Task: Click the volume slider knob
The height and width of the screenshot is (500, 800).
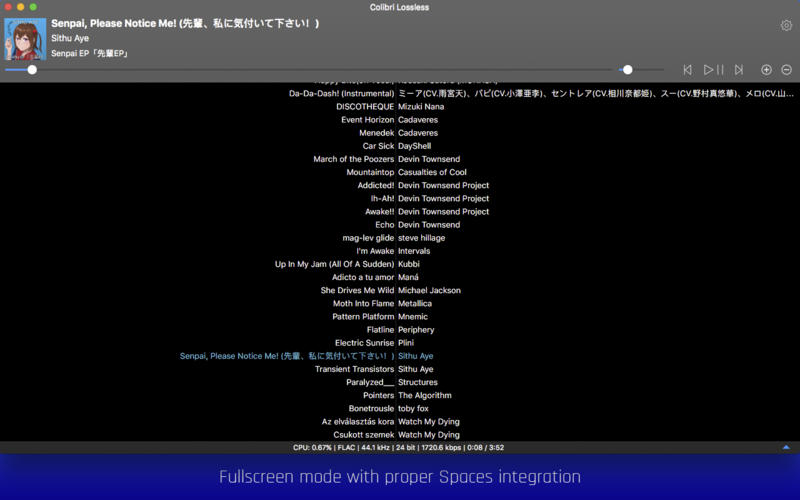Action: 628,69
